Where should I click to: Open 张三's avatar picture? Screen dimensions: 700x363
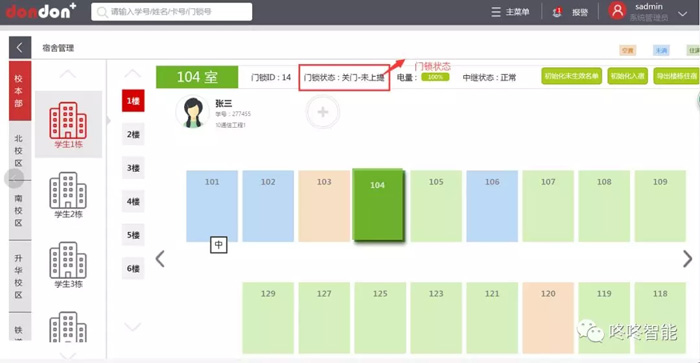pos(192,112)
